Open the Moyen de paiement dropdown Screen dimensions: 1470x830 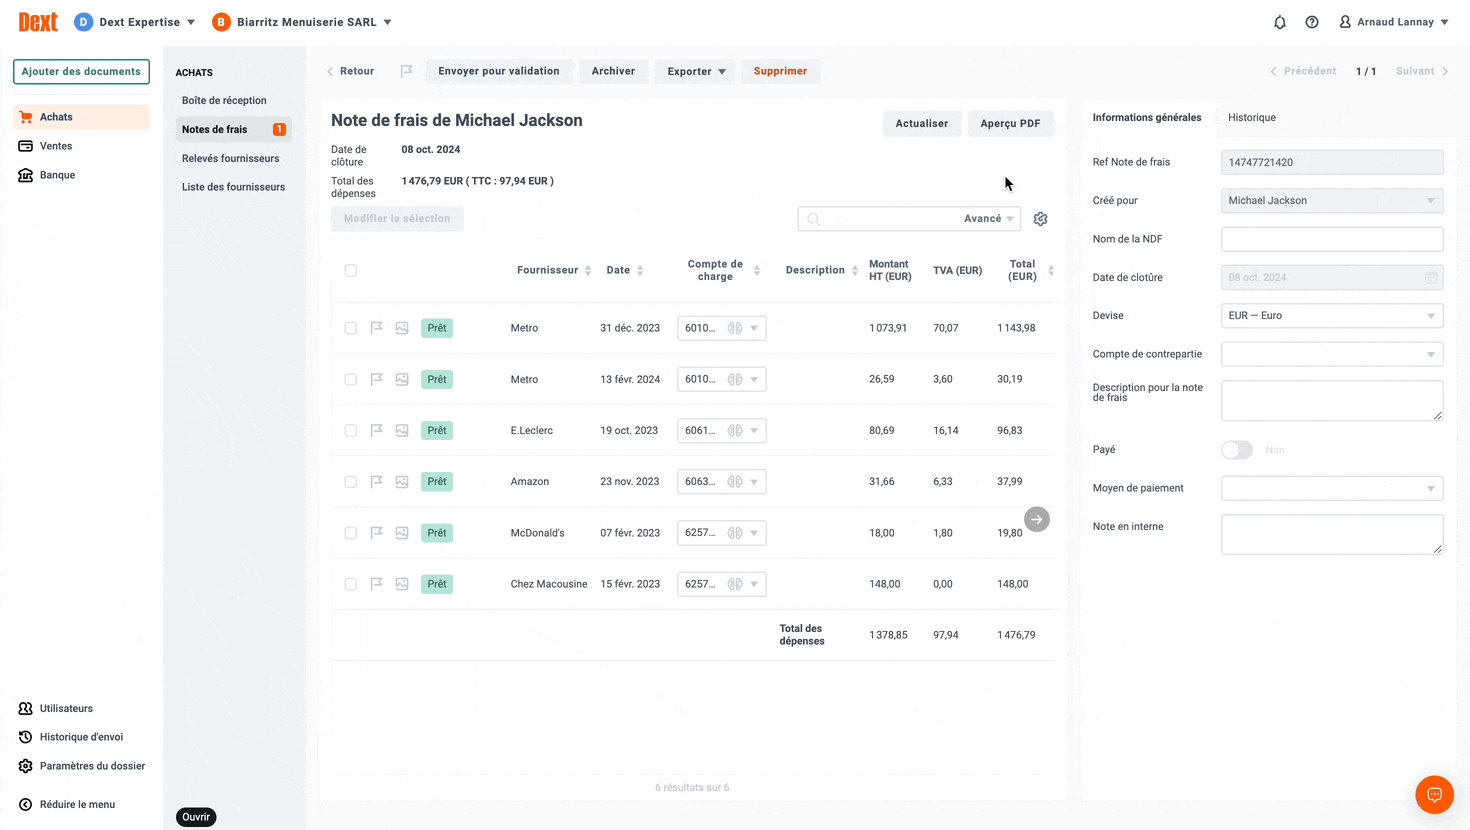1332,488
